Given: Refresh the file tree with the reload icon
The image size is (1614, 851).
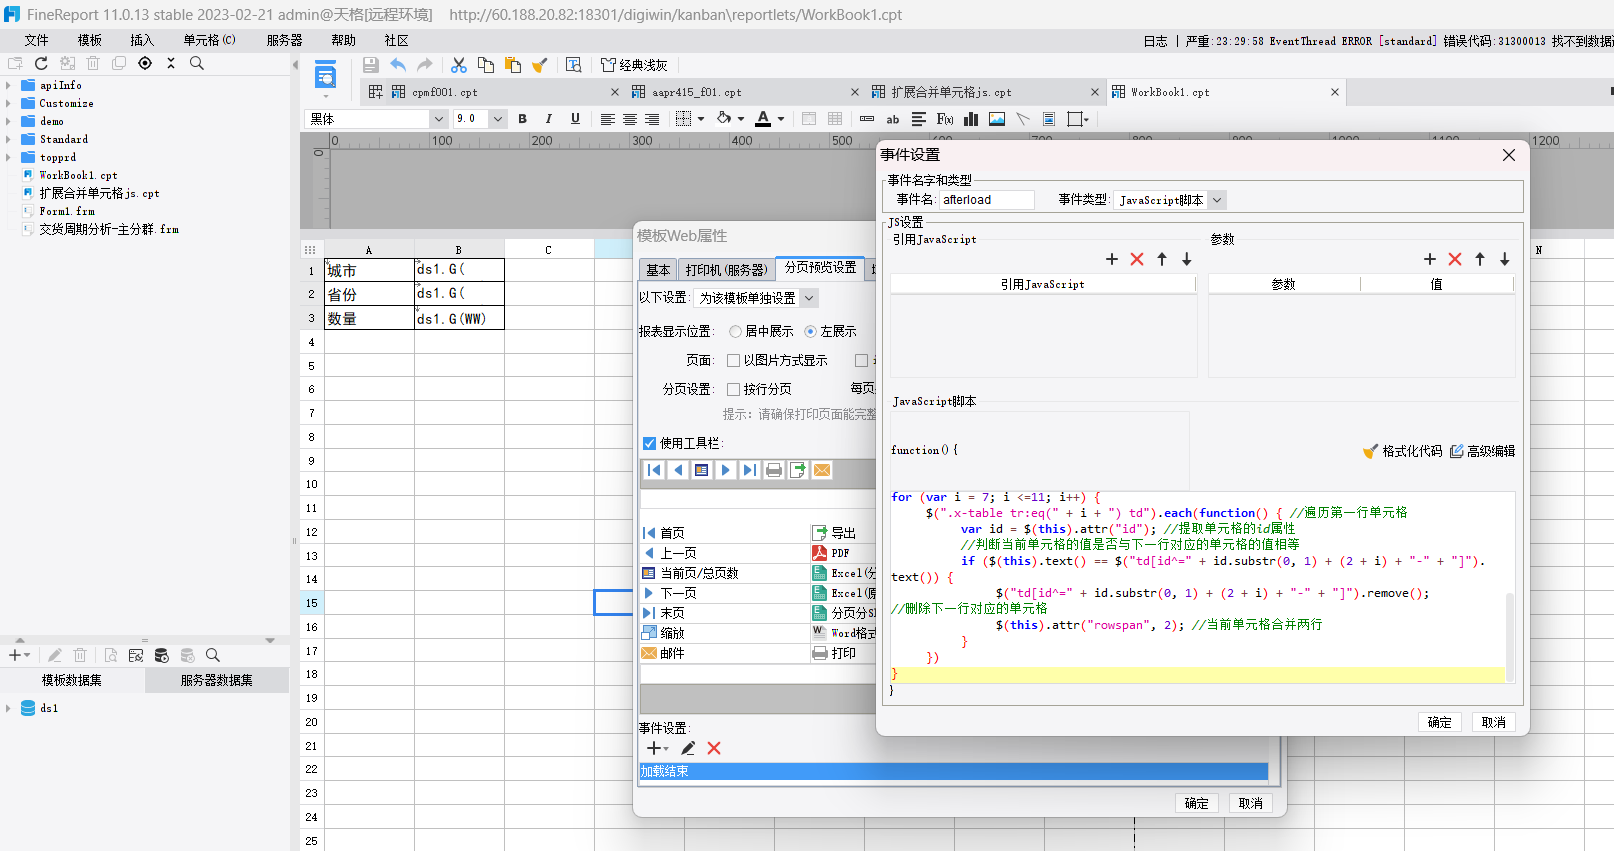Looking at the screenshot, I should tap(41, 63).
